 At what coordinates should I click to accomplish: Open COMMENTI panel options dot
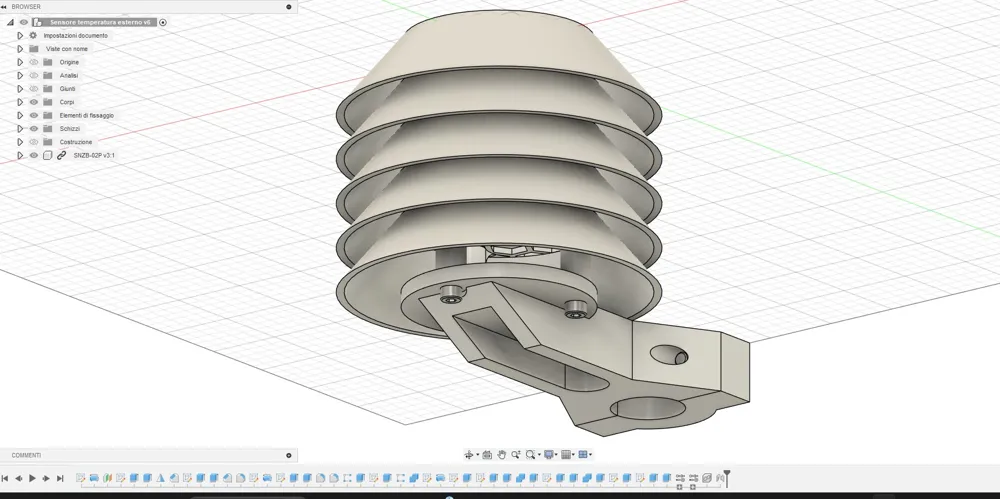pyautogui.click(x=289, y=455)
